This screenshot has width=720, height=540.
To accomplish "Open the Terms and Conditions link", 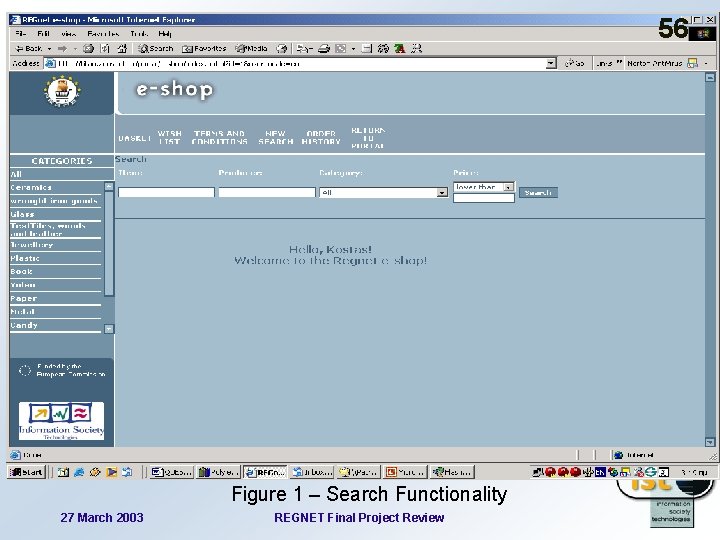I will (219, 137).
